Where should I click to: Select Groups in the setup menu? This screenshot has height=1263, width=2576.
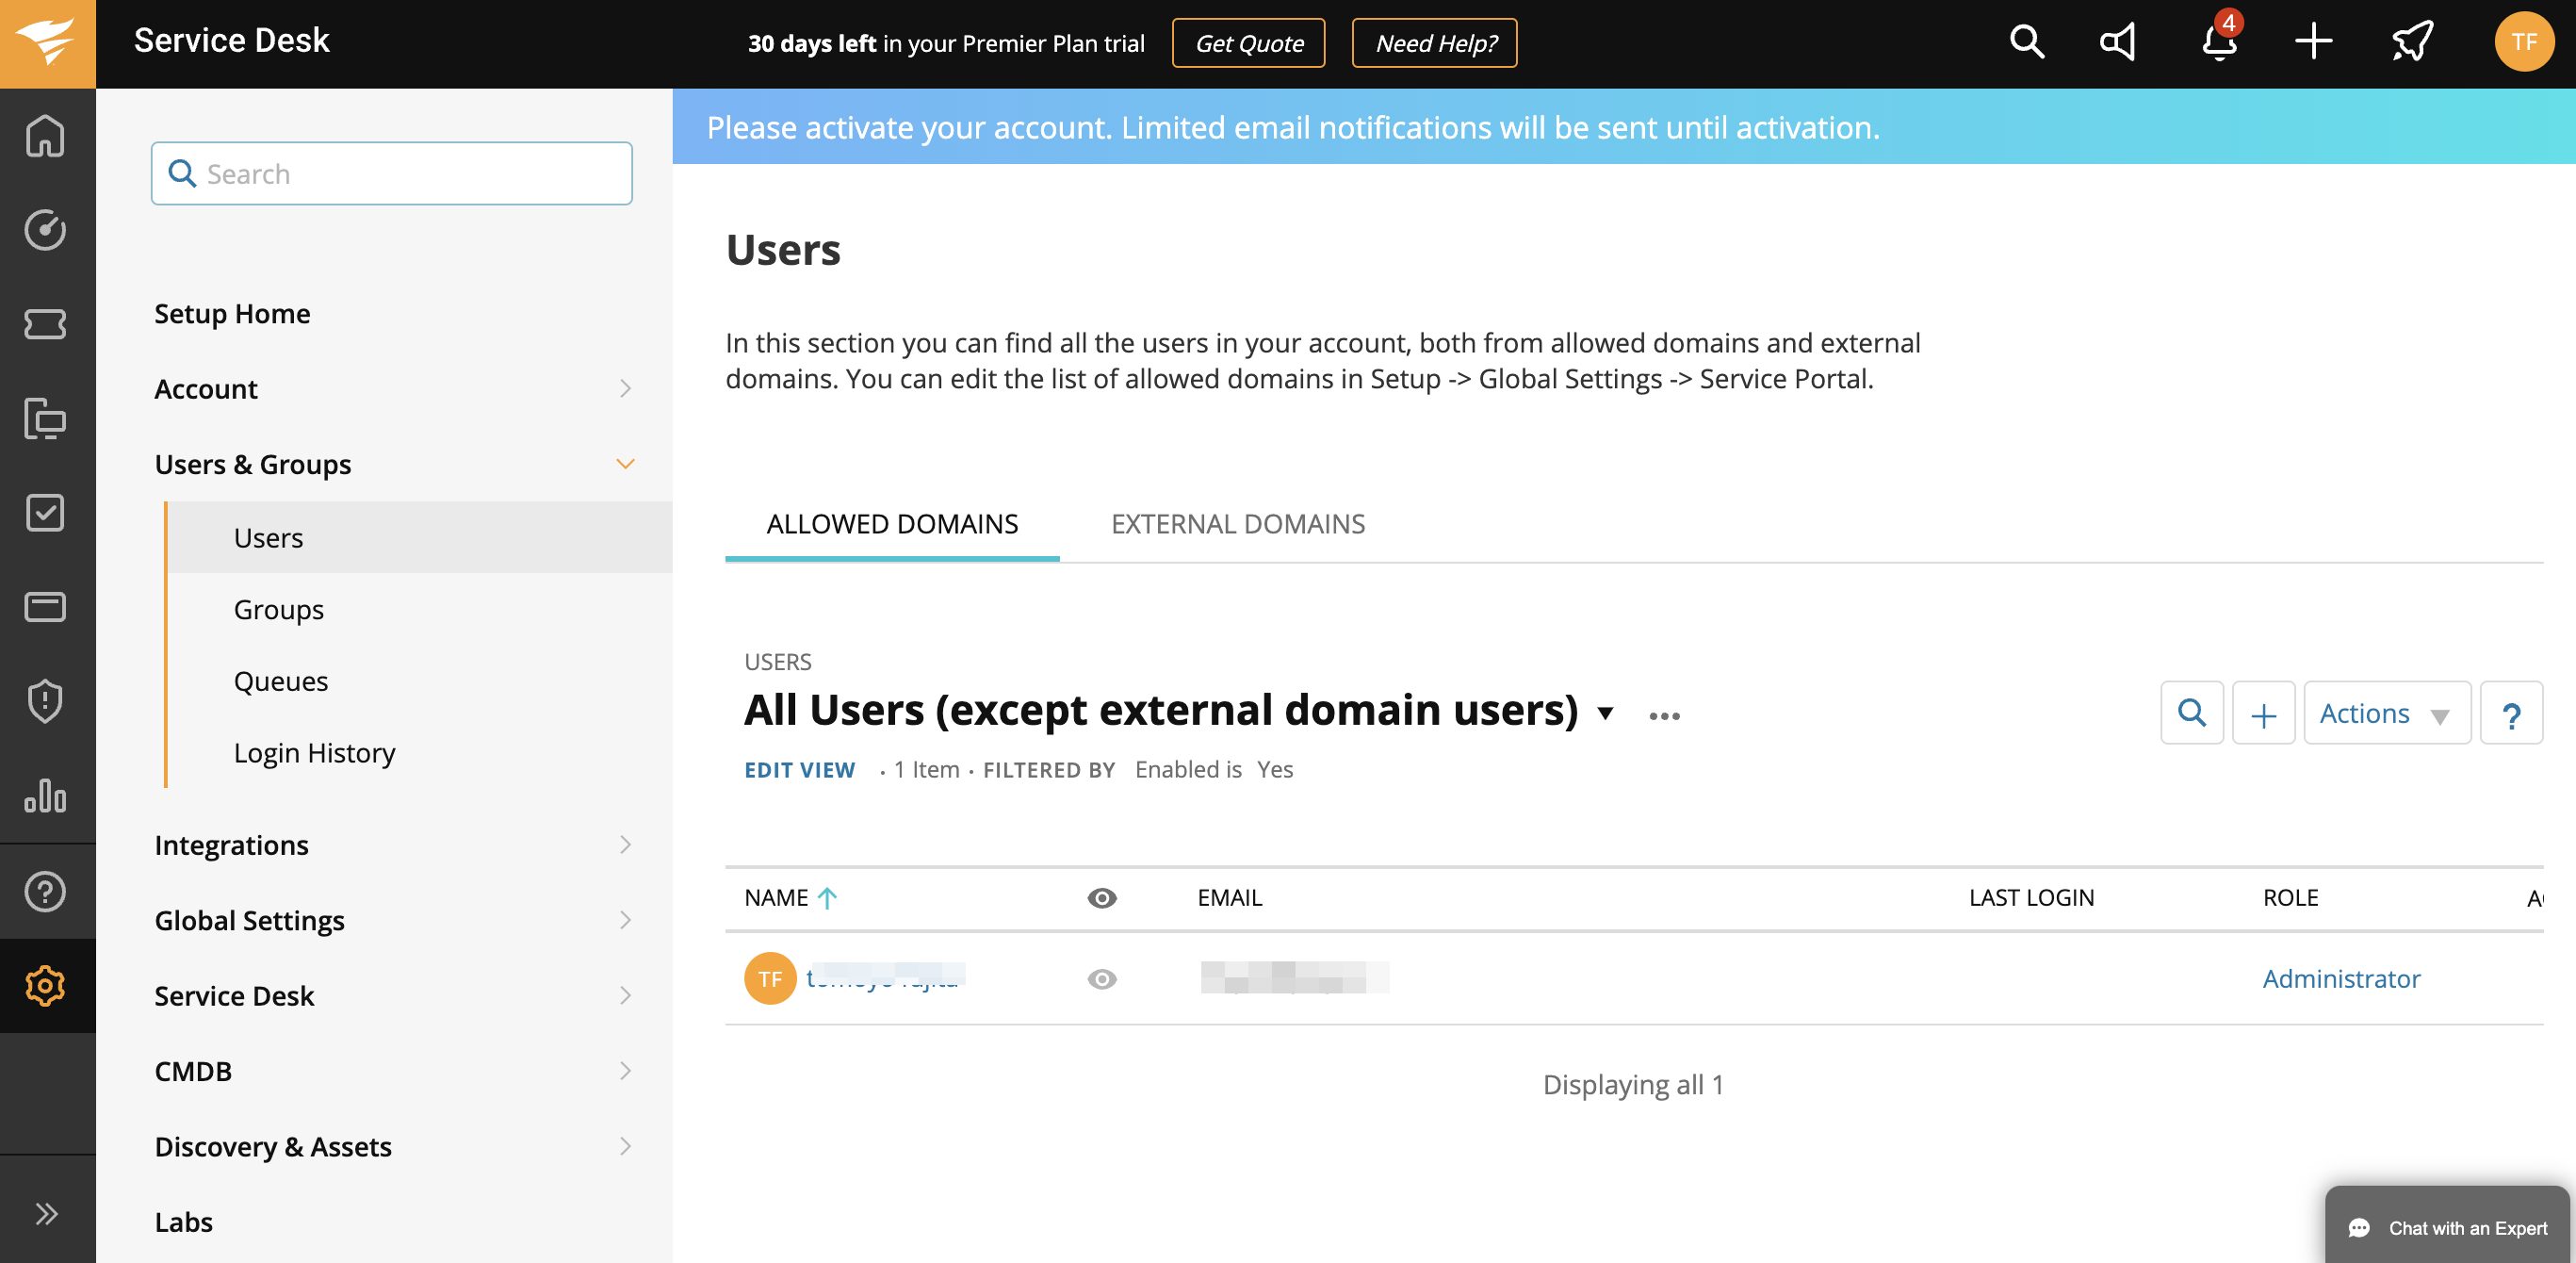(x=278, y=609)
